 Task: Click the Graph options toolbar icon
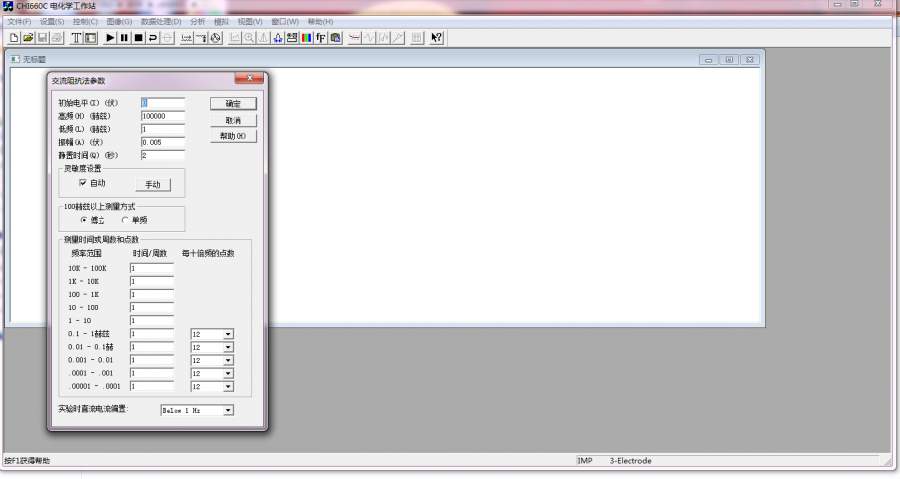pos(292,38)
